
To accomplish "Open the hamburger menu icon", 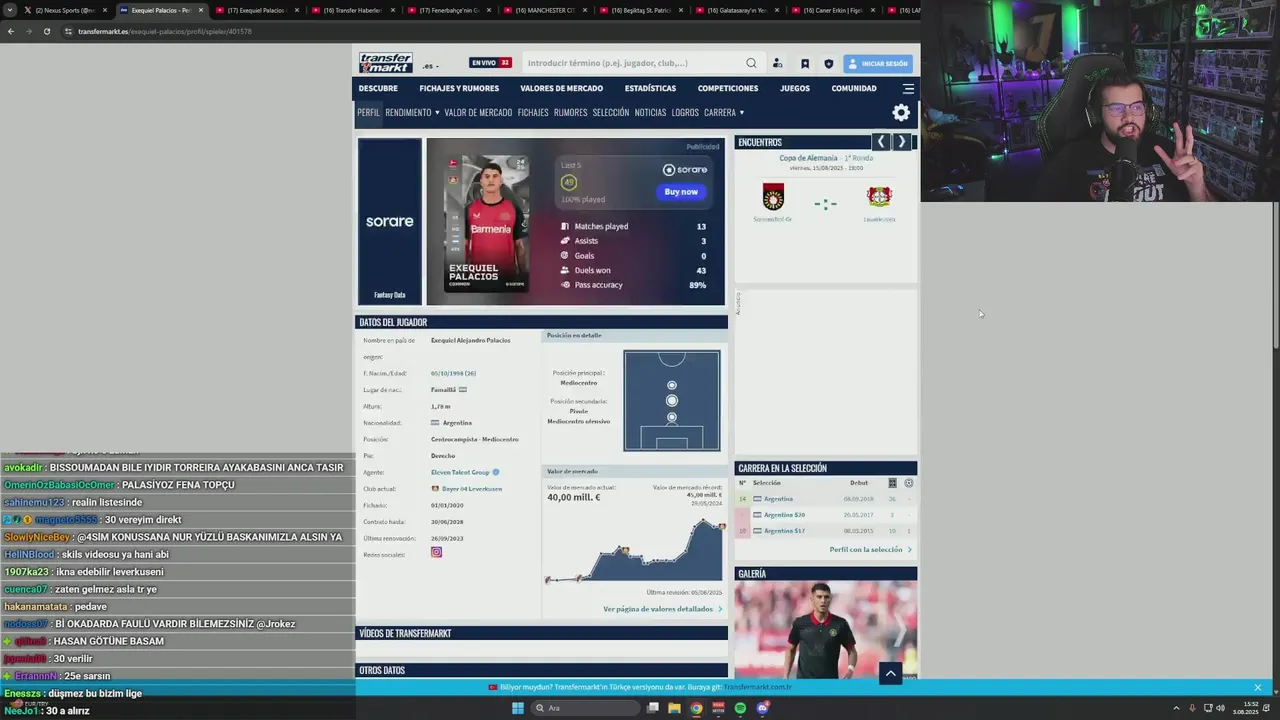I will [x=908, y=88].
